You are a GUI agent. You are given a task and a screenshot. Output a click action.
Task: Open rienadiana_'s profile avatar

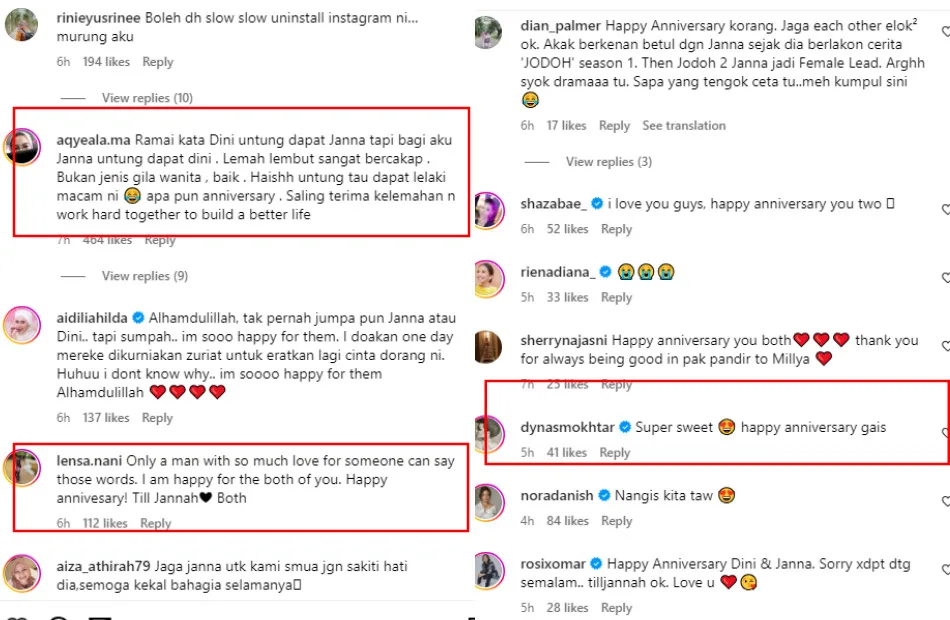[487, 278]
